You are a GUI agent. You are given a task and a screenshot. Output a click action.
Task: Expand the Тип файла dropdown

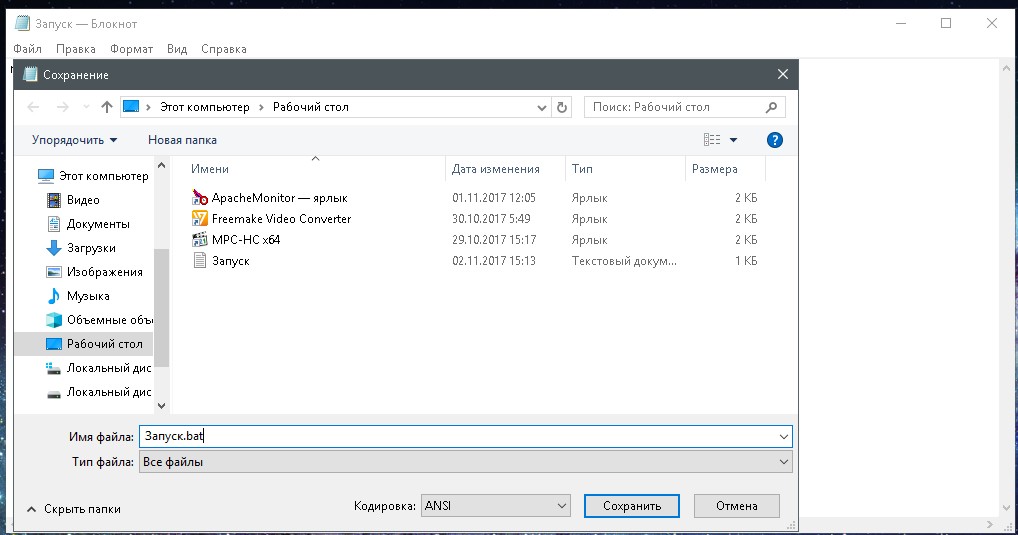466,461
